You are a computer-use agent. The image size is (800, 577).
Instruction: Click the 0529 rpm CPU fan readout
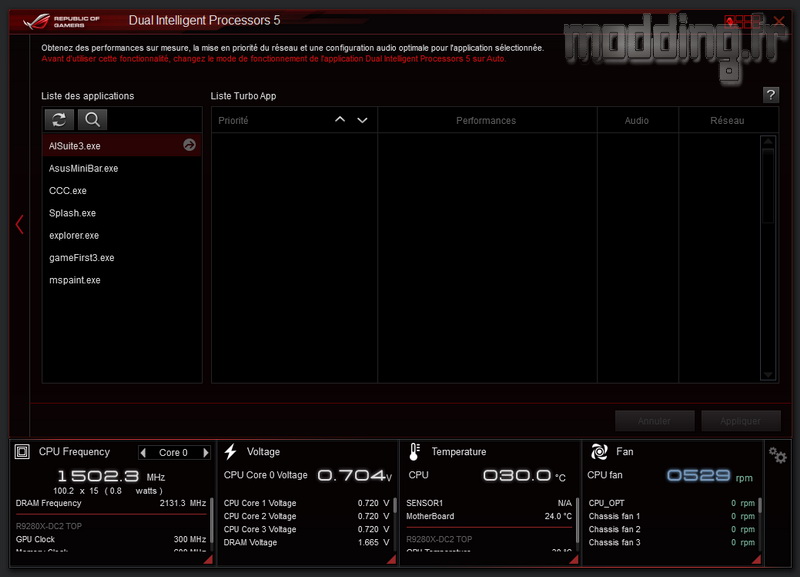coord(710,476)
